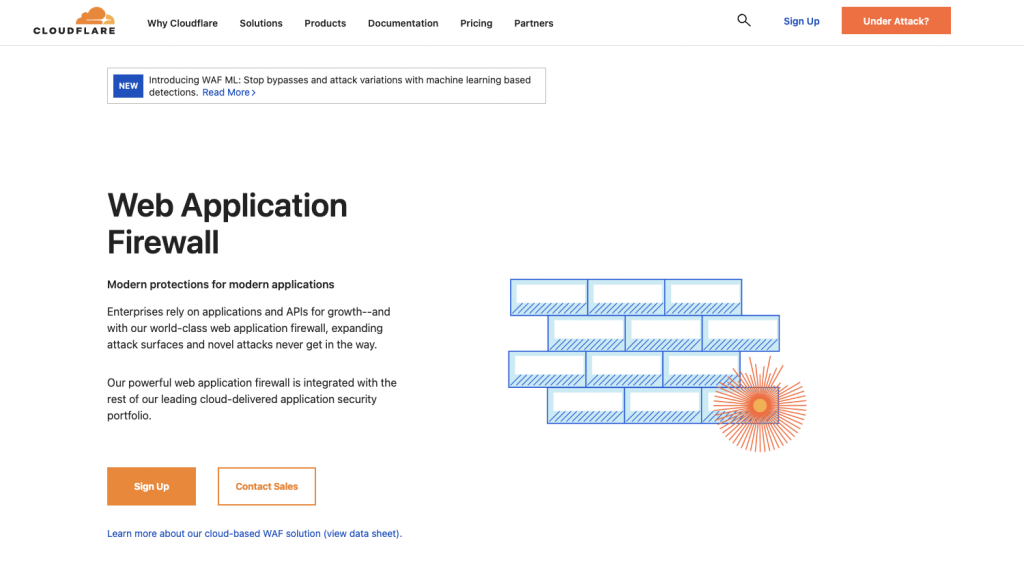The image size is (1024, 567).
Task: Click the Under Attack? button
Action: click(896, 21)
